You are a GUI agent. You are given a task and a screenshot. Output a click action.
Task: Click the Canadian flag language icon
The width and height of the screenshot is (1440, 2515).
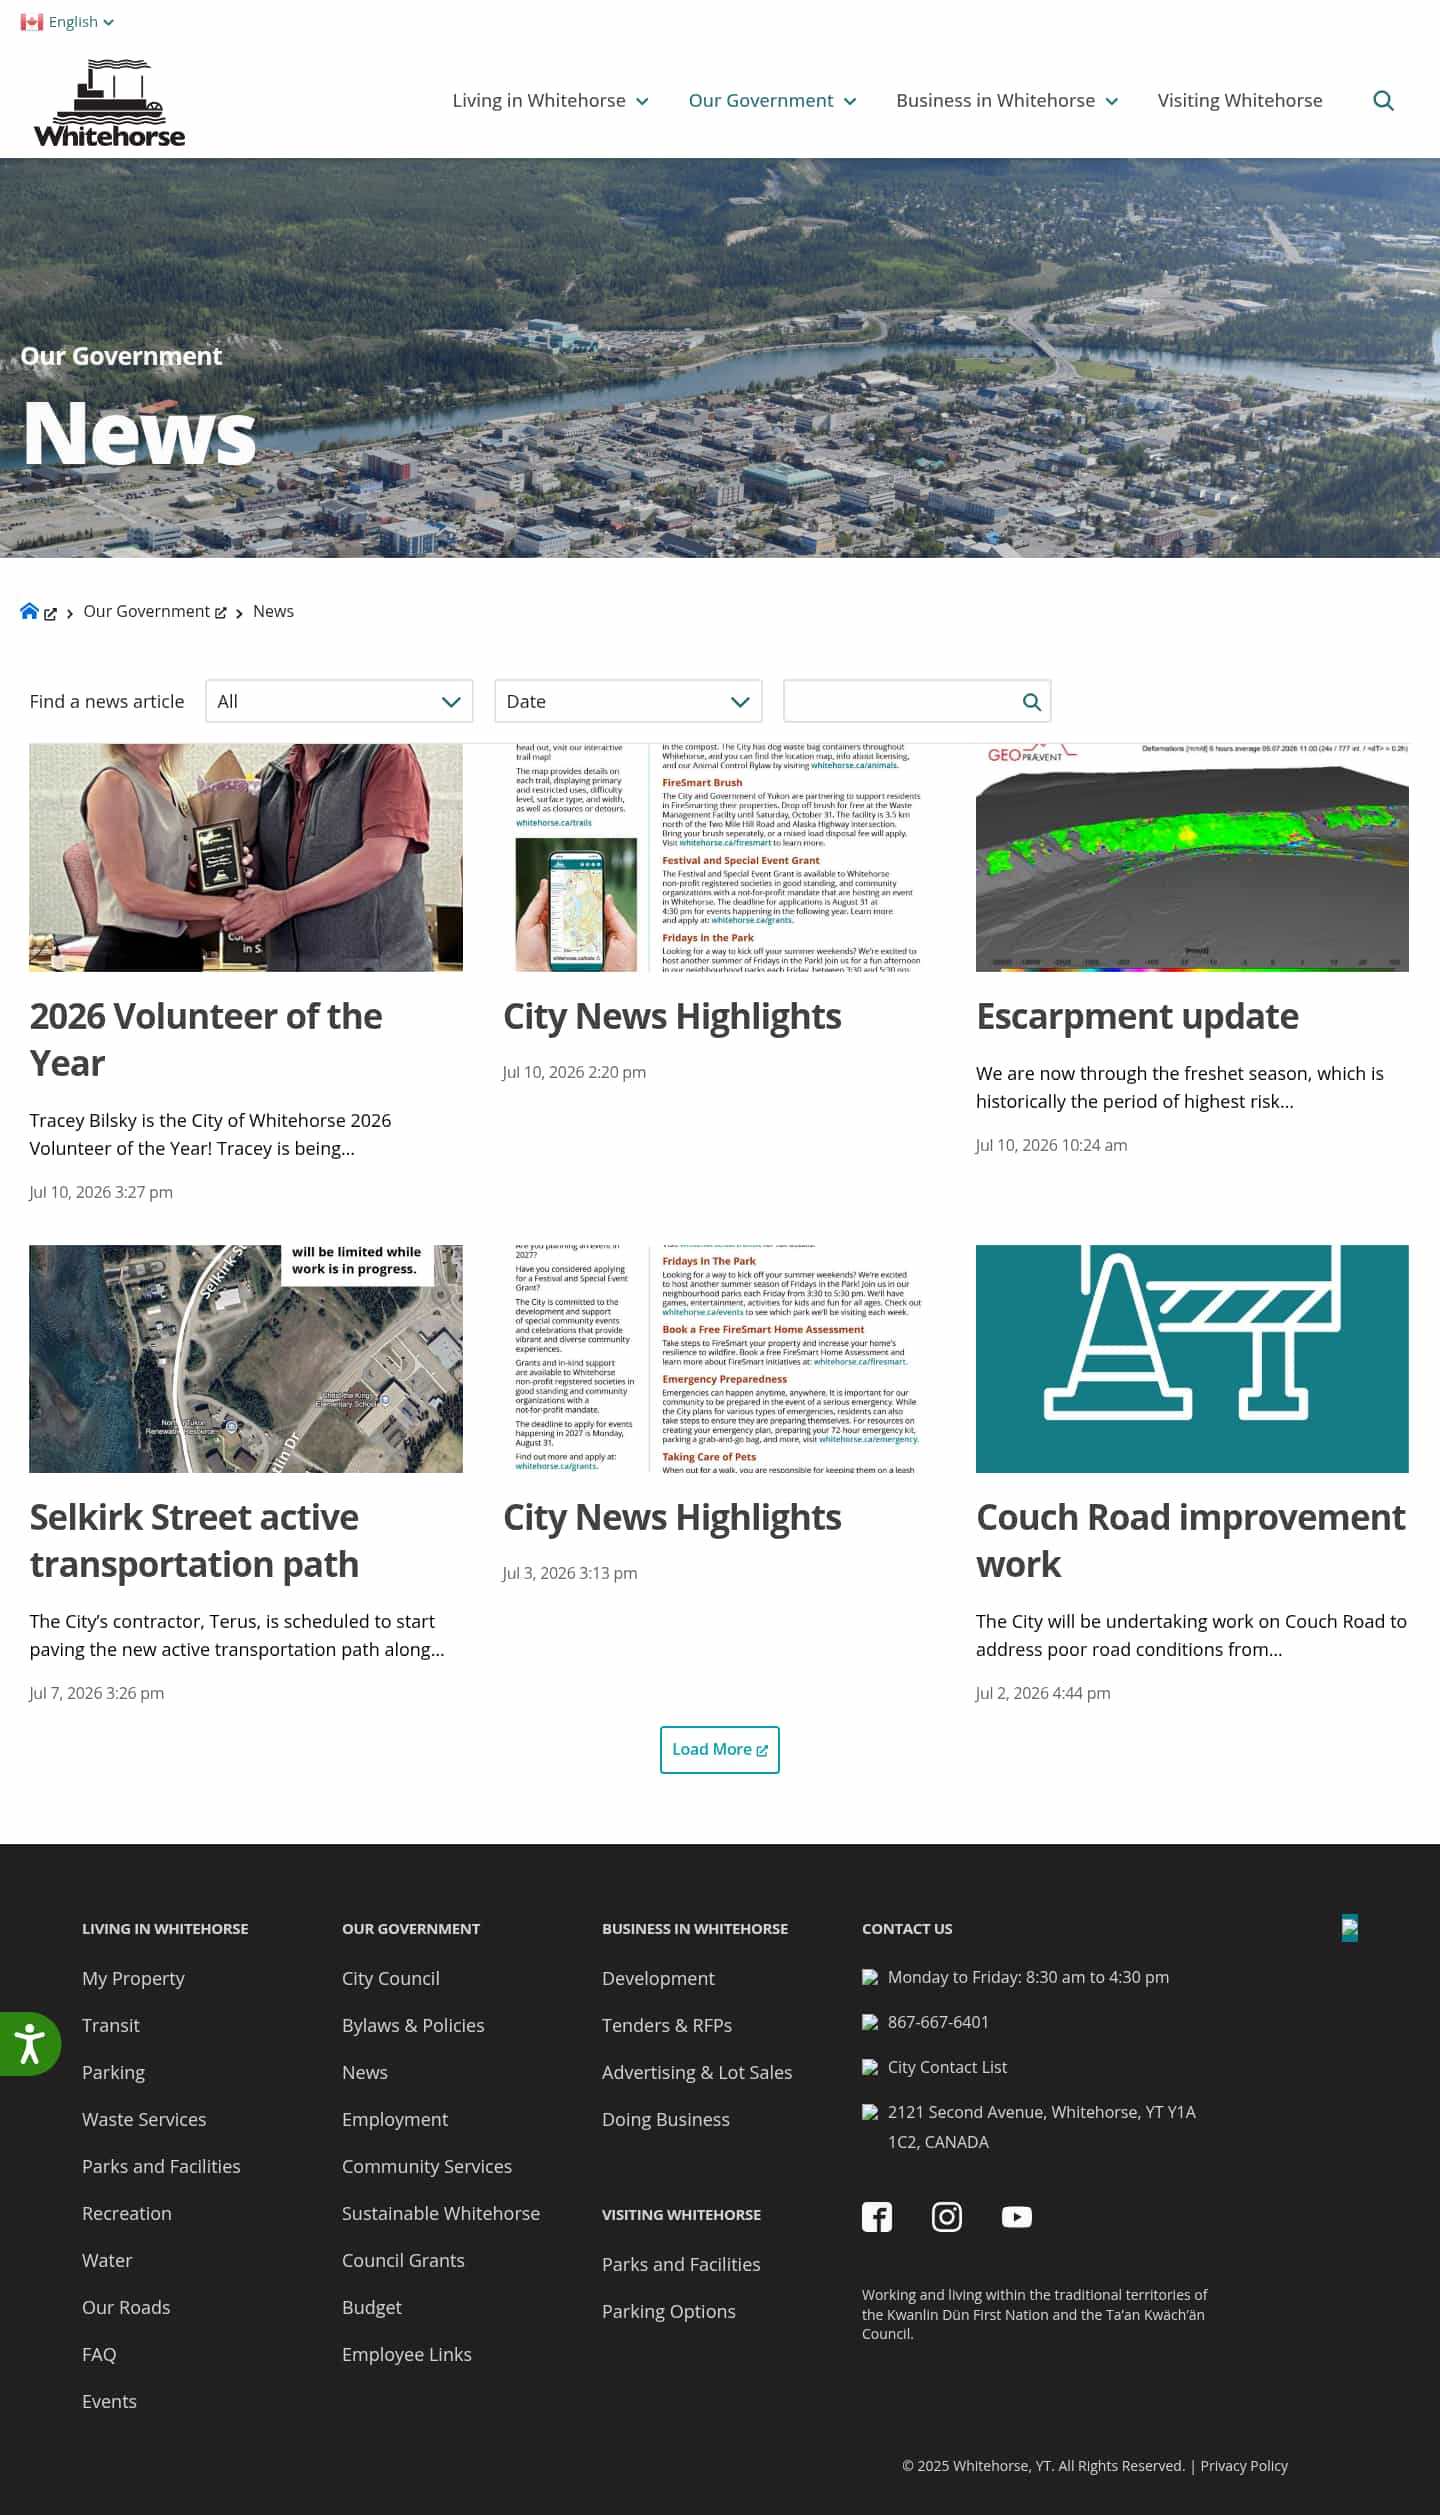coord(31,22)
